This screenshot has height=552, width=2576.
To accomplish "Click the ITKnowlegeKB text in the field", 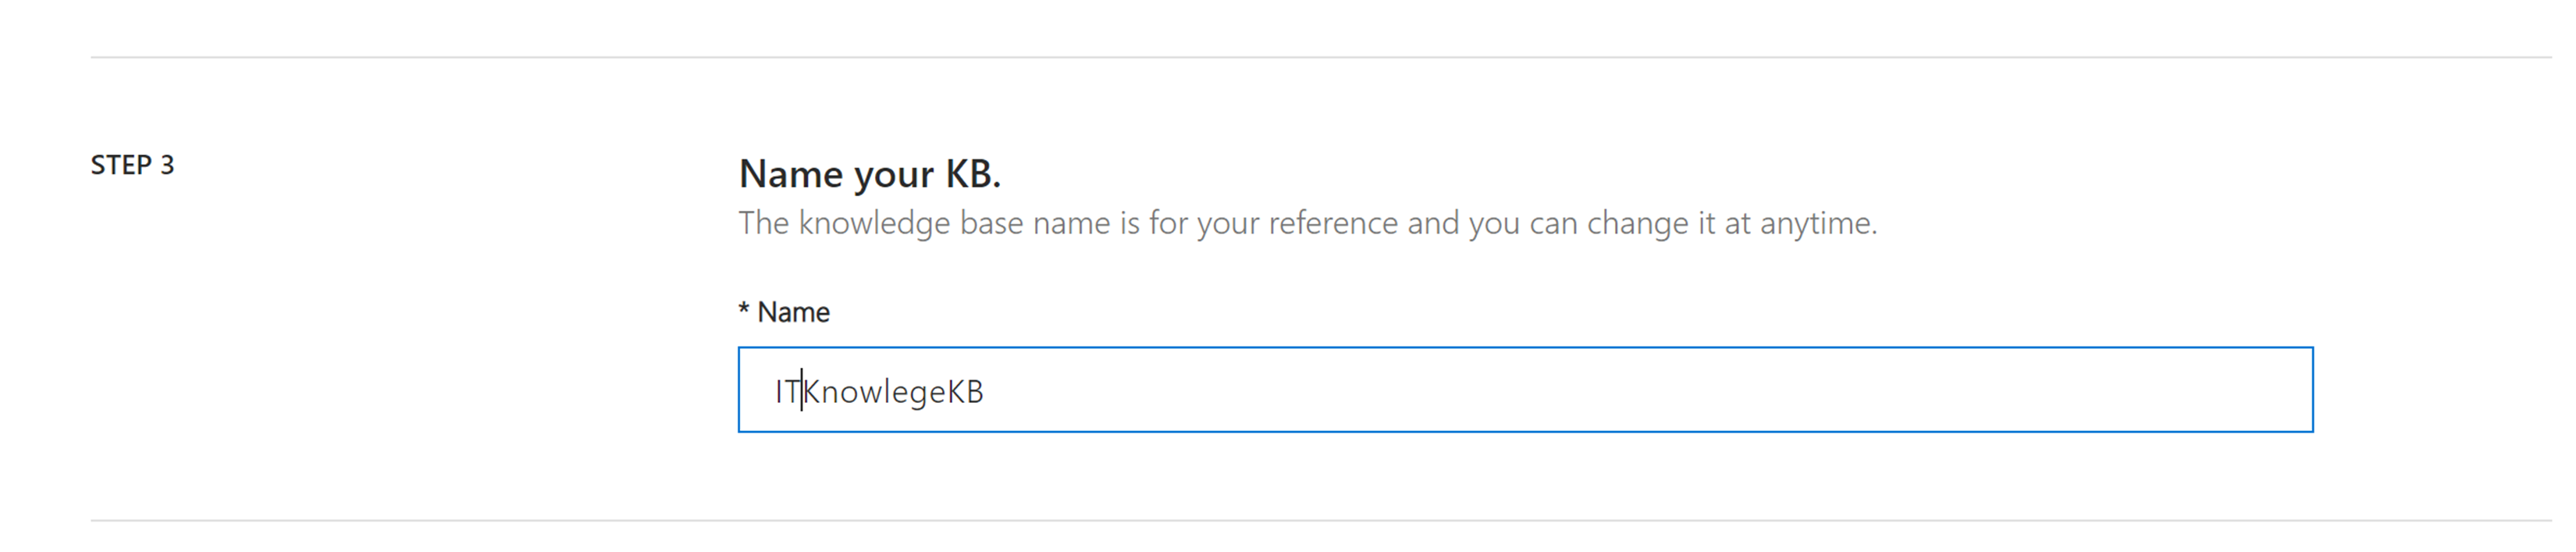I will (x=880, y=391).
